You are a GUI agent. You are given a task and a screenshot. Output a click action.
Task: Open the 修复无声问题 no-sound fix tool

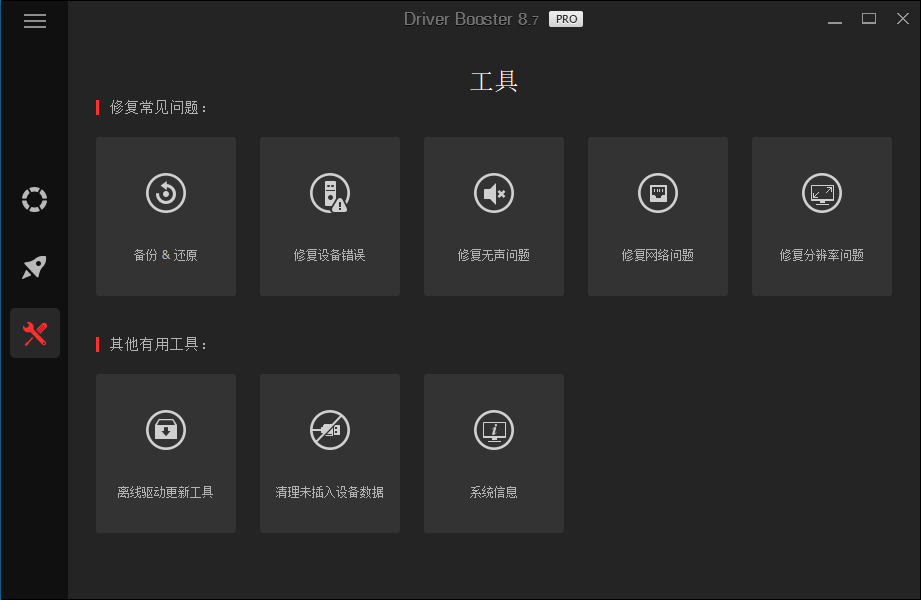(493, 216)
